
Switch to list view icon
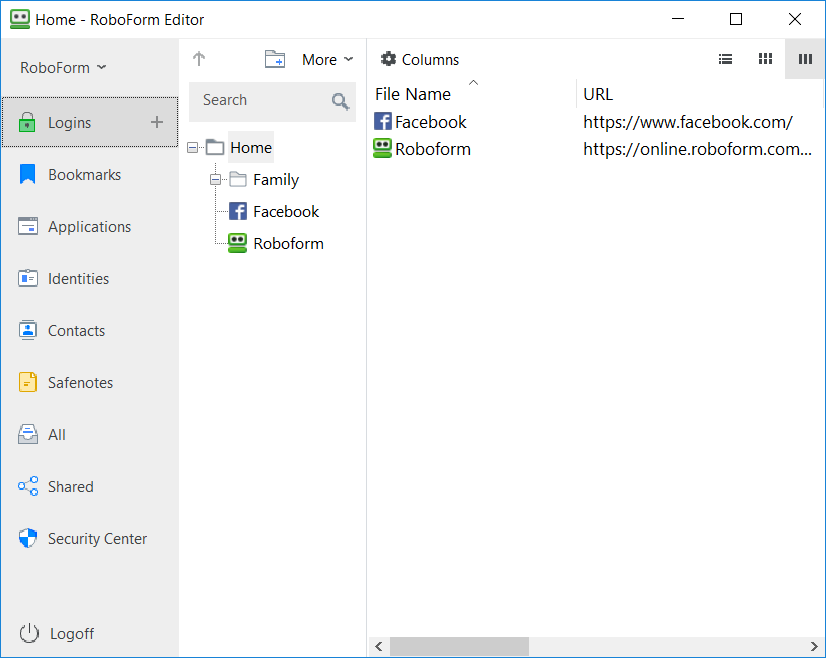coord(725,59)
